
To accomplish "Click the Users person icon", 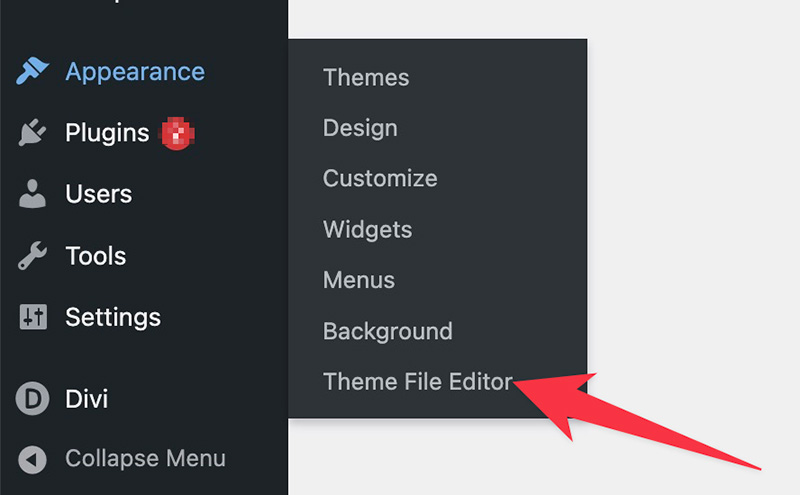I will (x=32, y=194).
